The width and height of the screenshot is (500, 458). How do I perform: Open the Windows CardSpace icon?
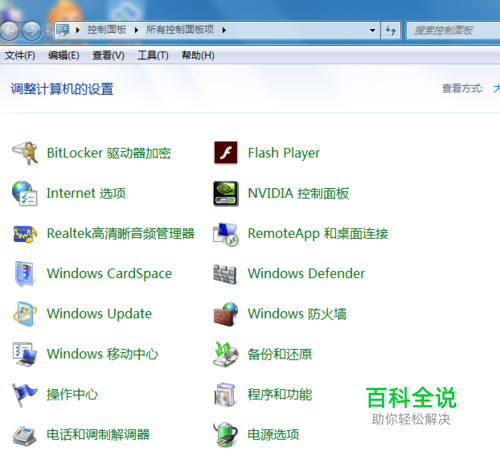24,274
